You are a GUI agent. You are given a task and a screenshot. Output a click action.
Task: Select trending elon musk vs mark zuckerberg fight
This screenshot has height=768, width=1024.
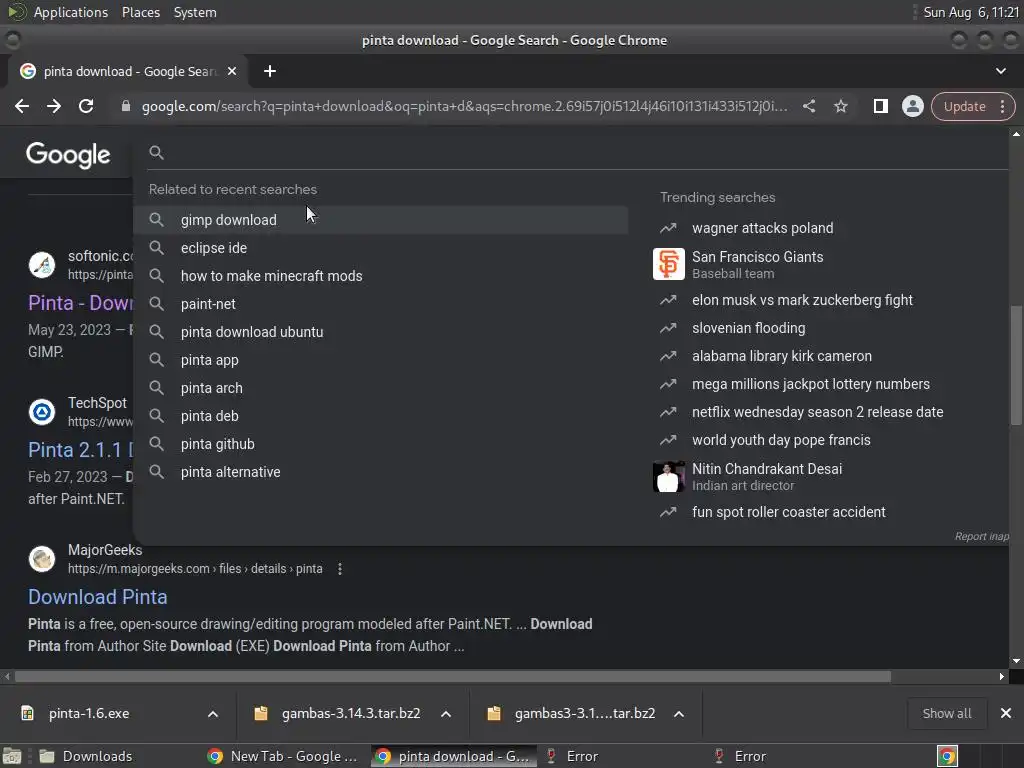(802, 300)
